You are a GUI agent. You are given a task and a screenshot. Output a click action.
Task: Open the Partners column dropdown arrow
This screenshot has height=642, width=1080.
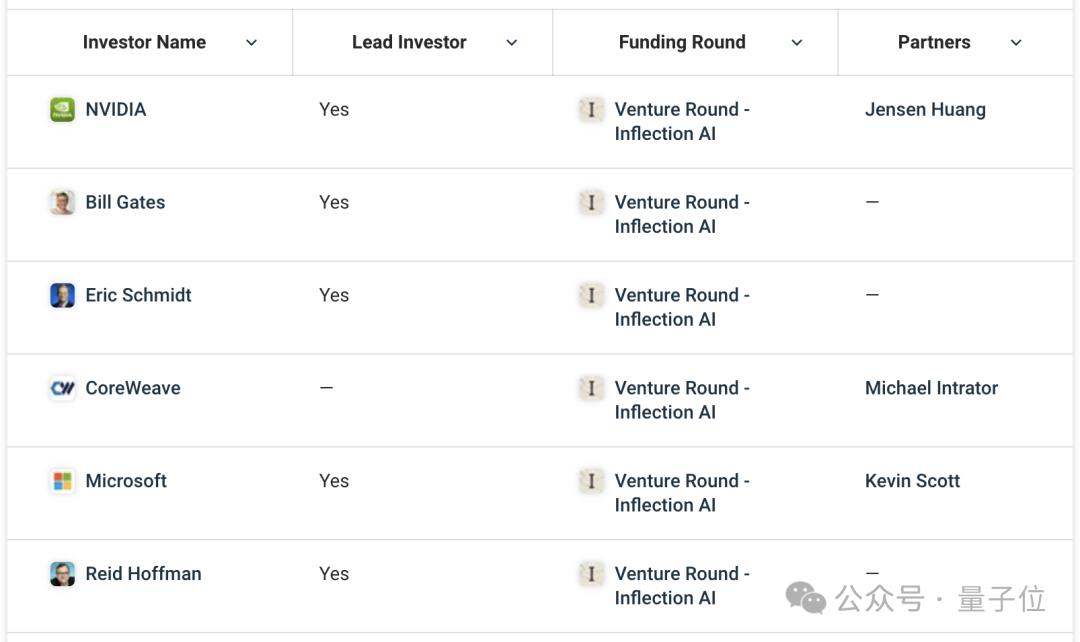pyautogui.click(x=1016, y=43)
